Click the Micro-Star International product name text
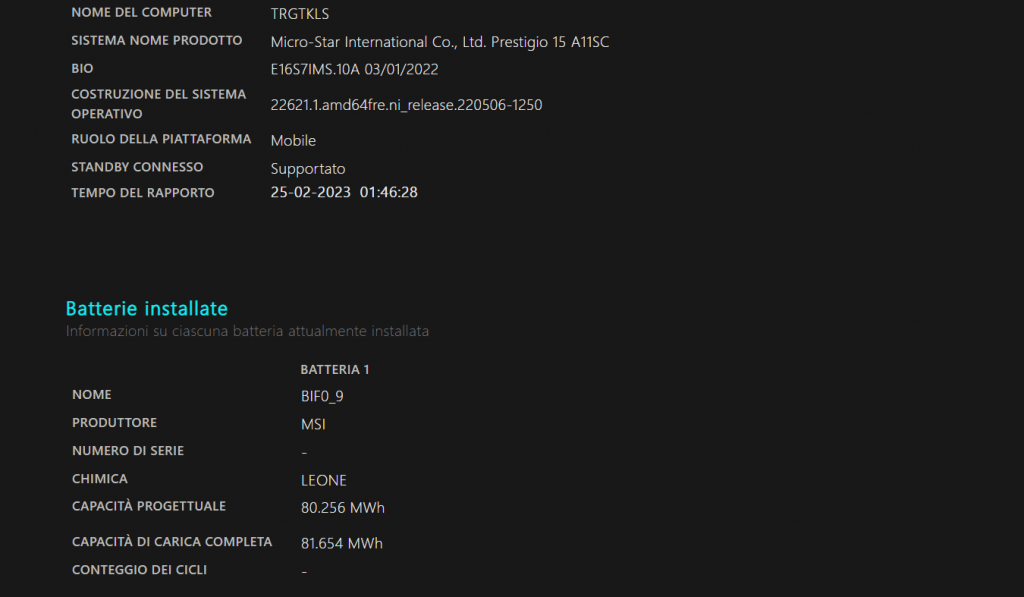Screen dimensions: 1024x597 click(x=440, y=42)
